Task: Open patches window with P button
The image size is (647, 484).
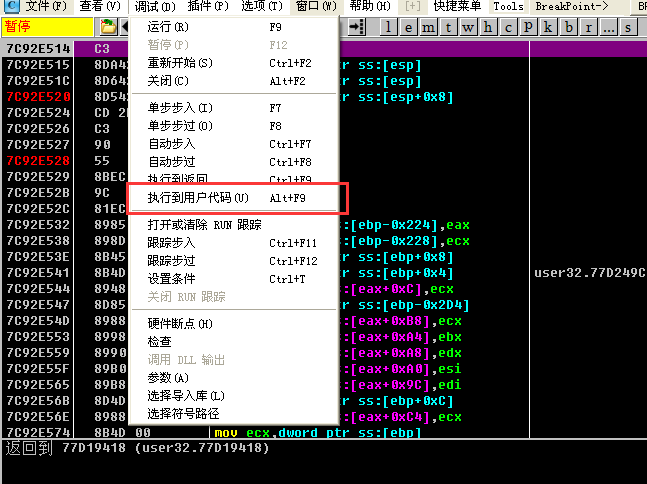Action: pos(528,27)
